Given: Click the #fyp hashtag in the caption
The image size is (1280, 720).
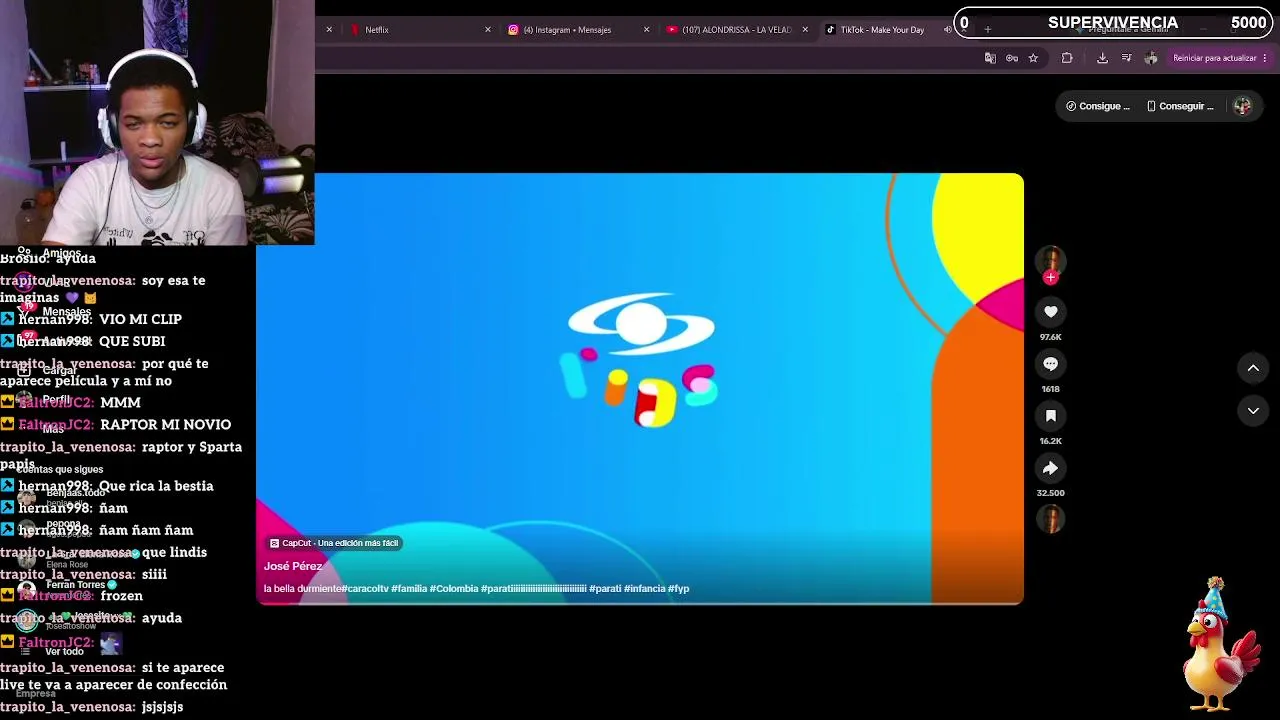Looking at the screenshot, I should click(x=679, y=589).
